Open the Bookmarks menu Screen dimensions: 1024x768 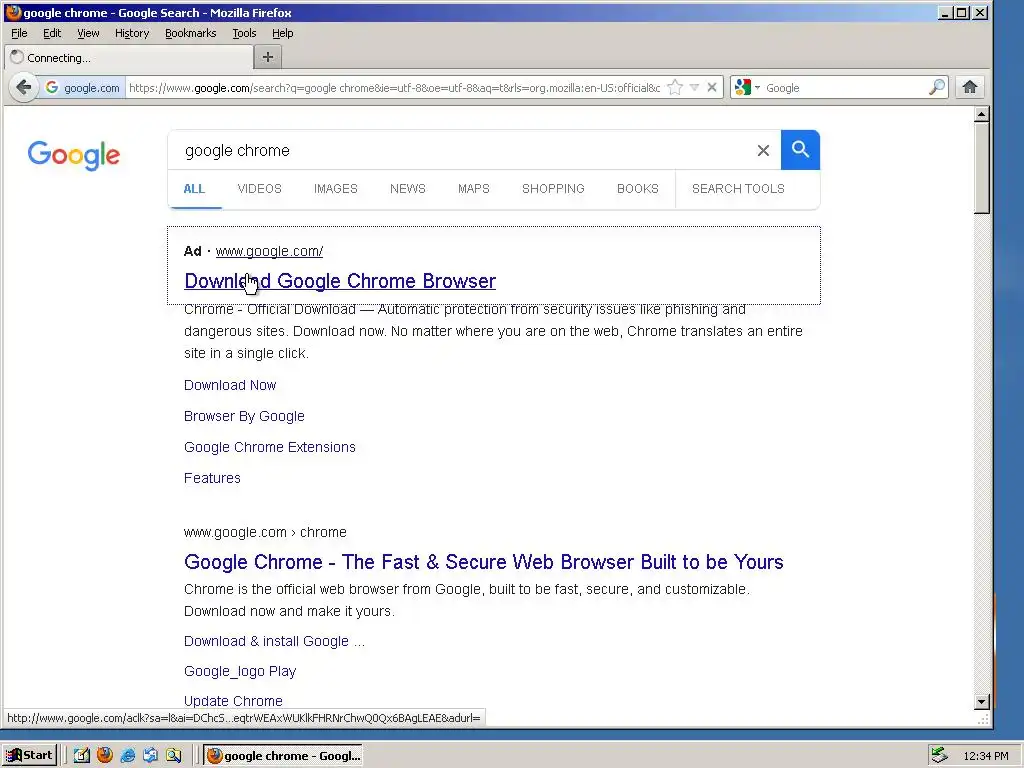click(190, 33)
